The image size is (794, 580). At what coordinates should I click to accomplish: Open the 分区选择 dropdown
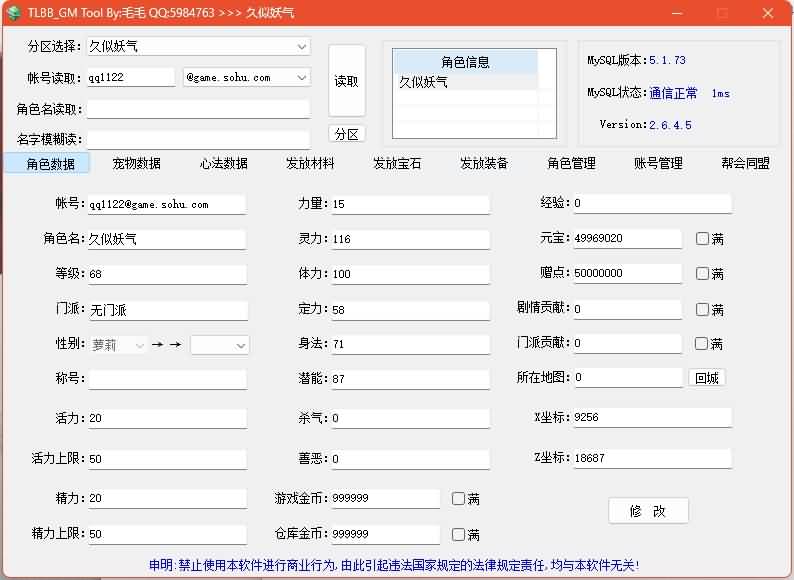point(198,47)
